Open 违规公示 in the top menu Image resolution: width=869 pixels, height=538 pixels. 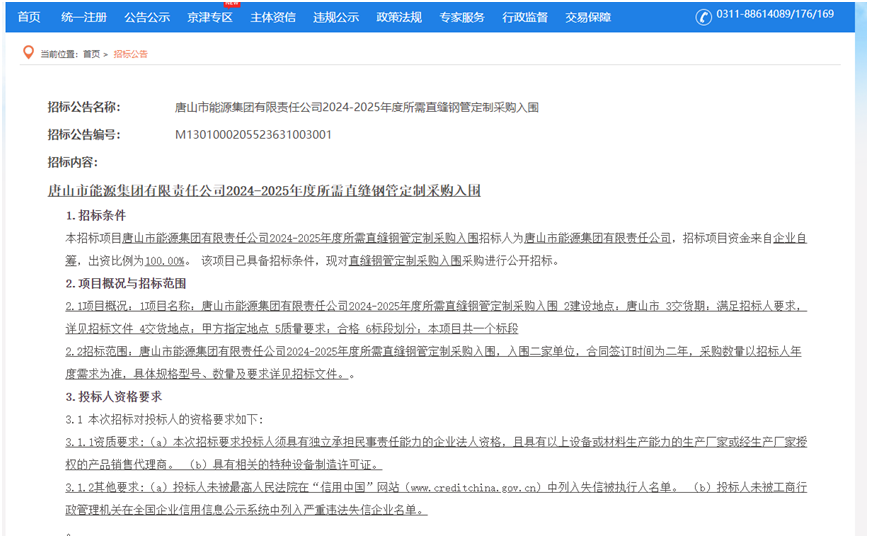(x=336, y=17)
